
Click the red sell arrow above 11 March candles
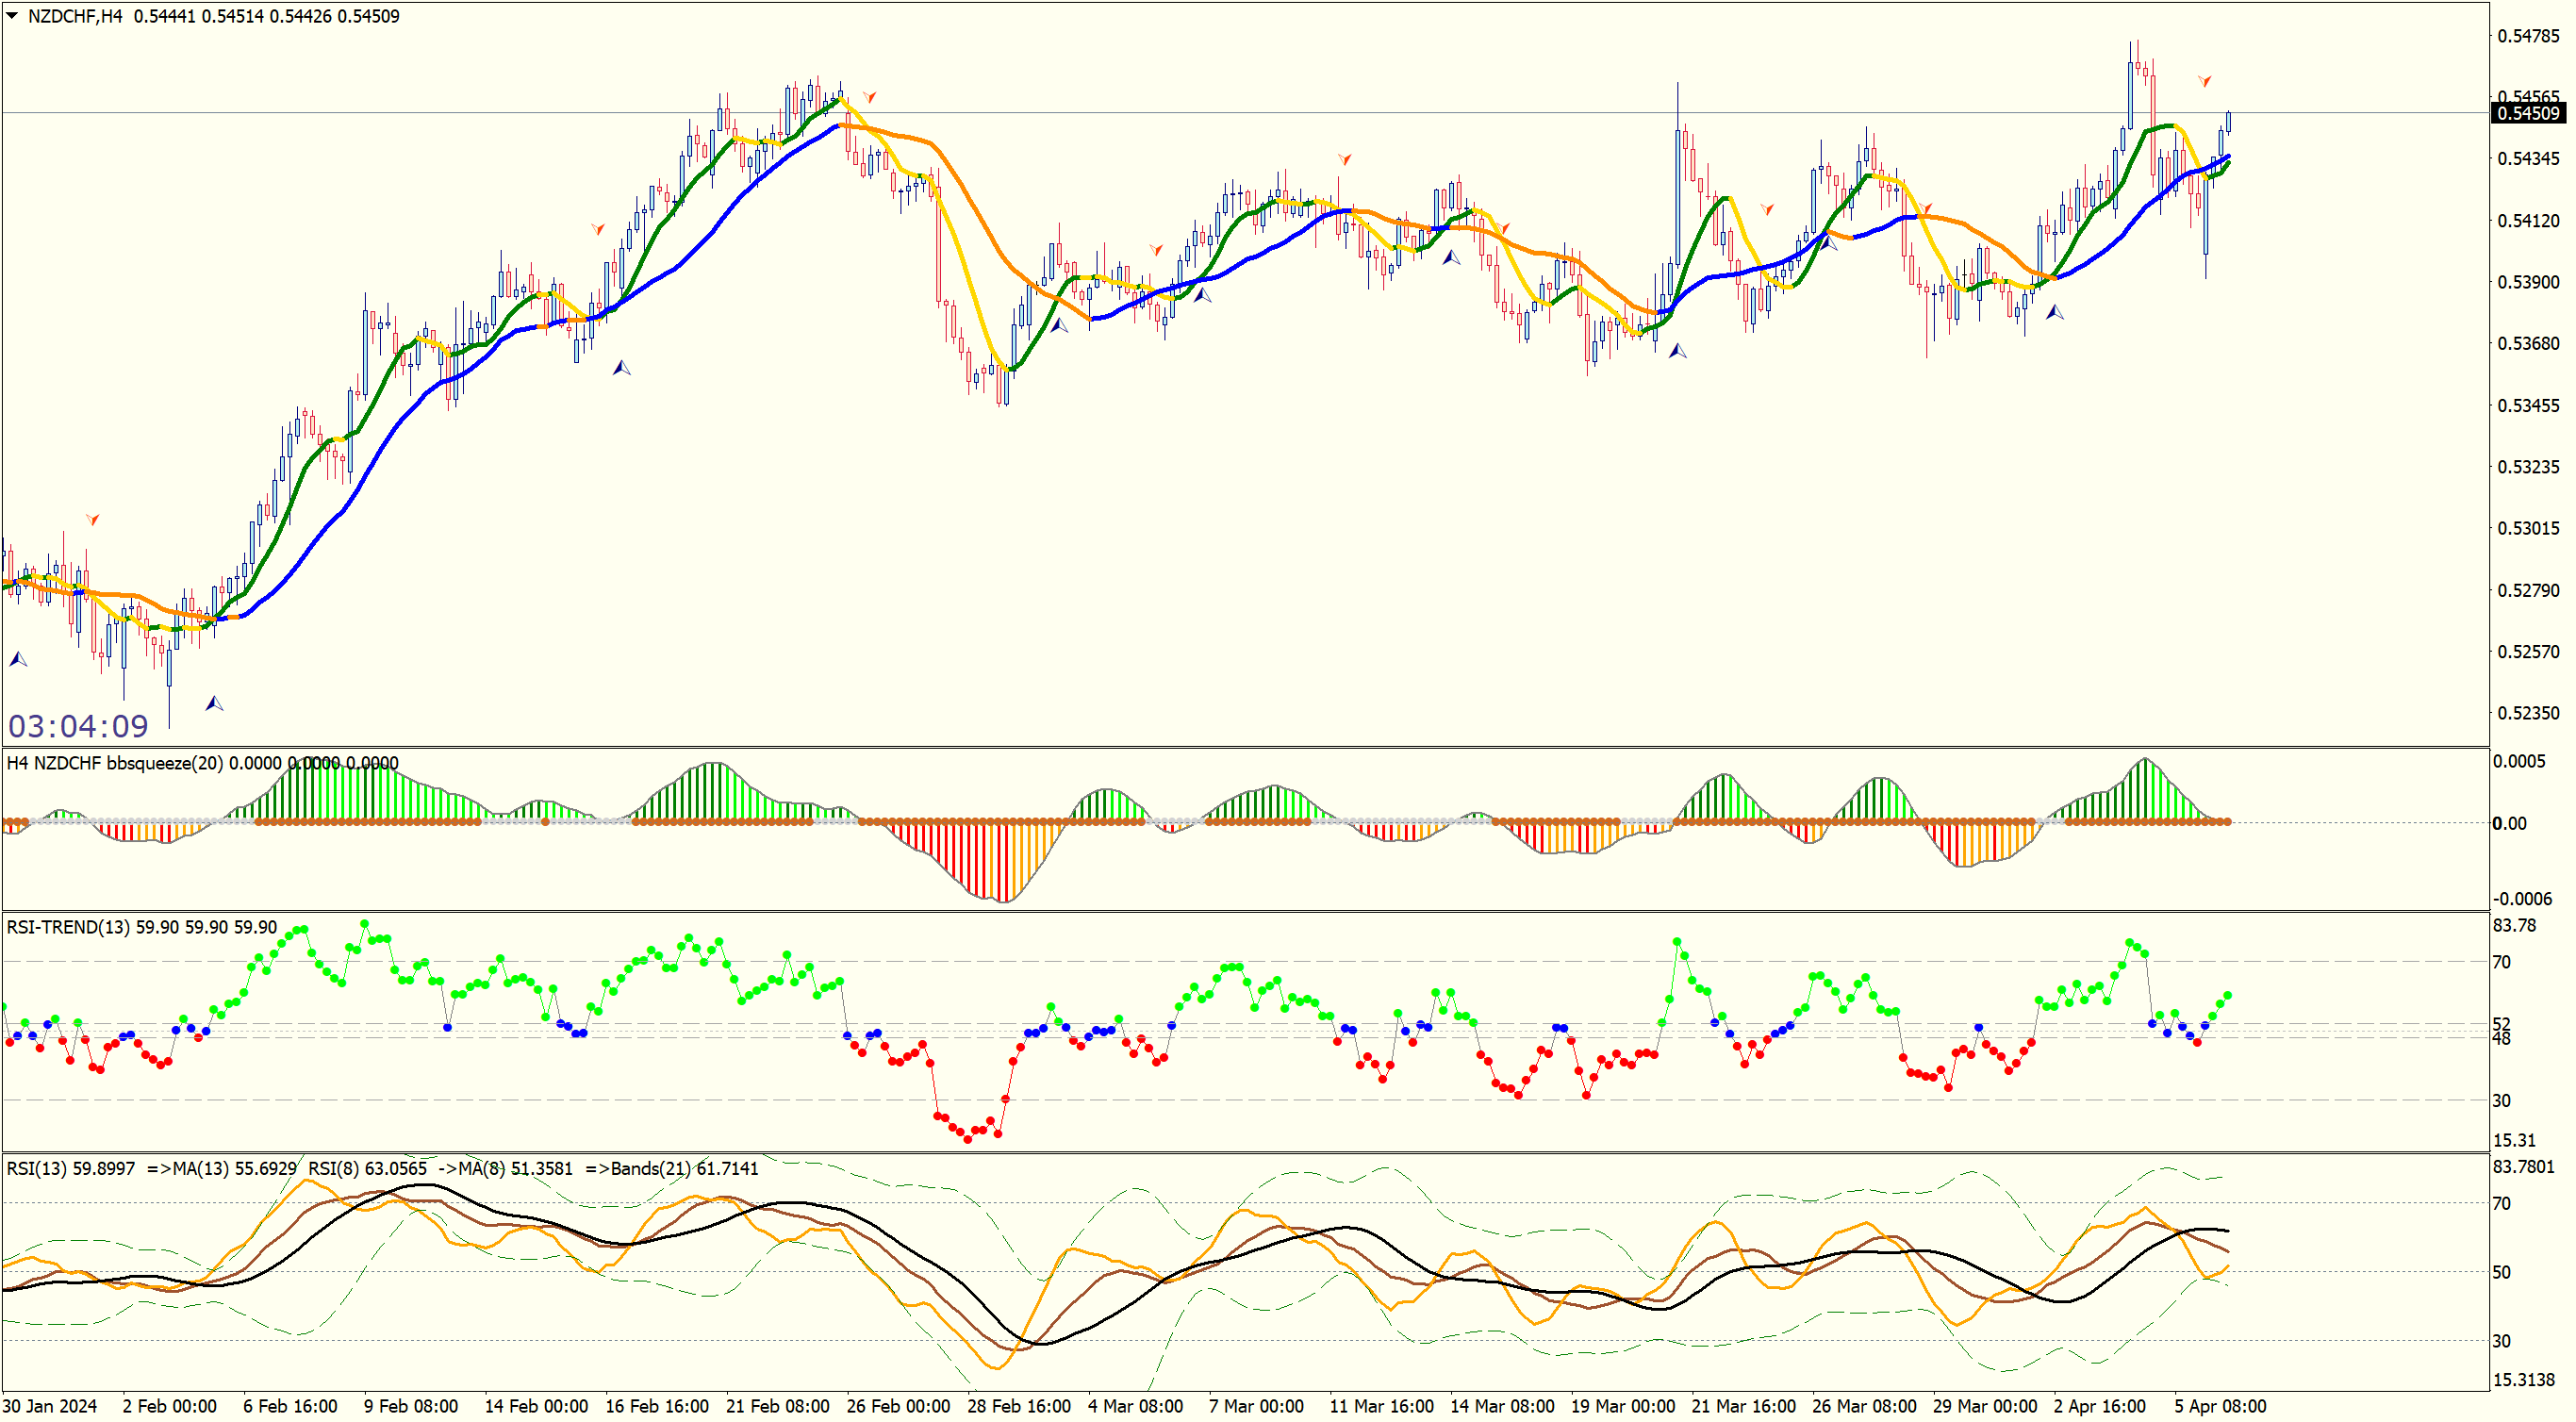point(1344,159)
